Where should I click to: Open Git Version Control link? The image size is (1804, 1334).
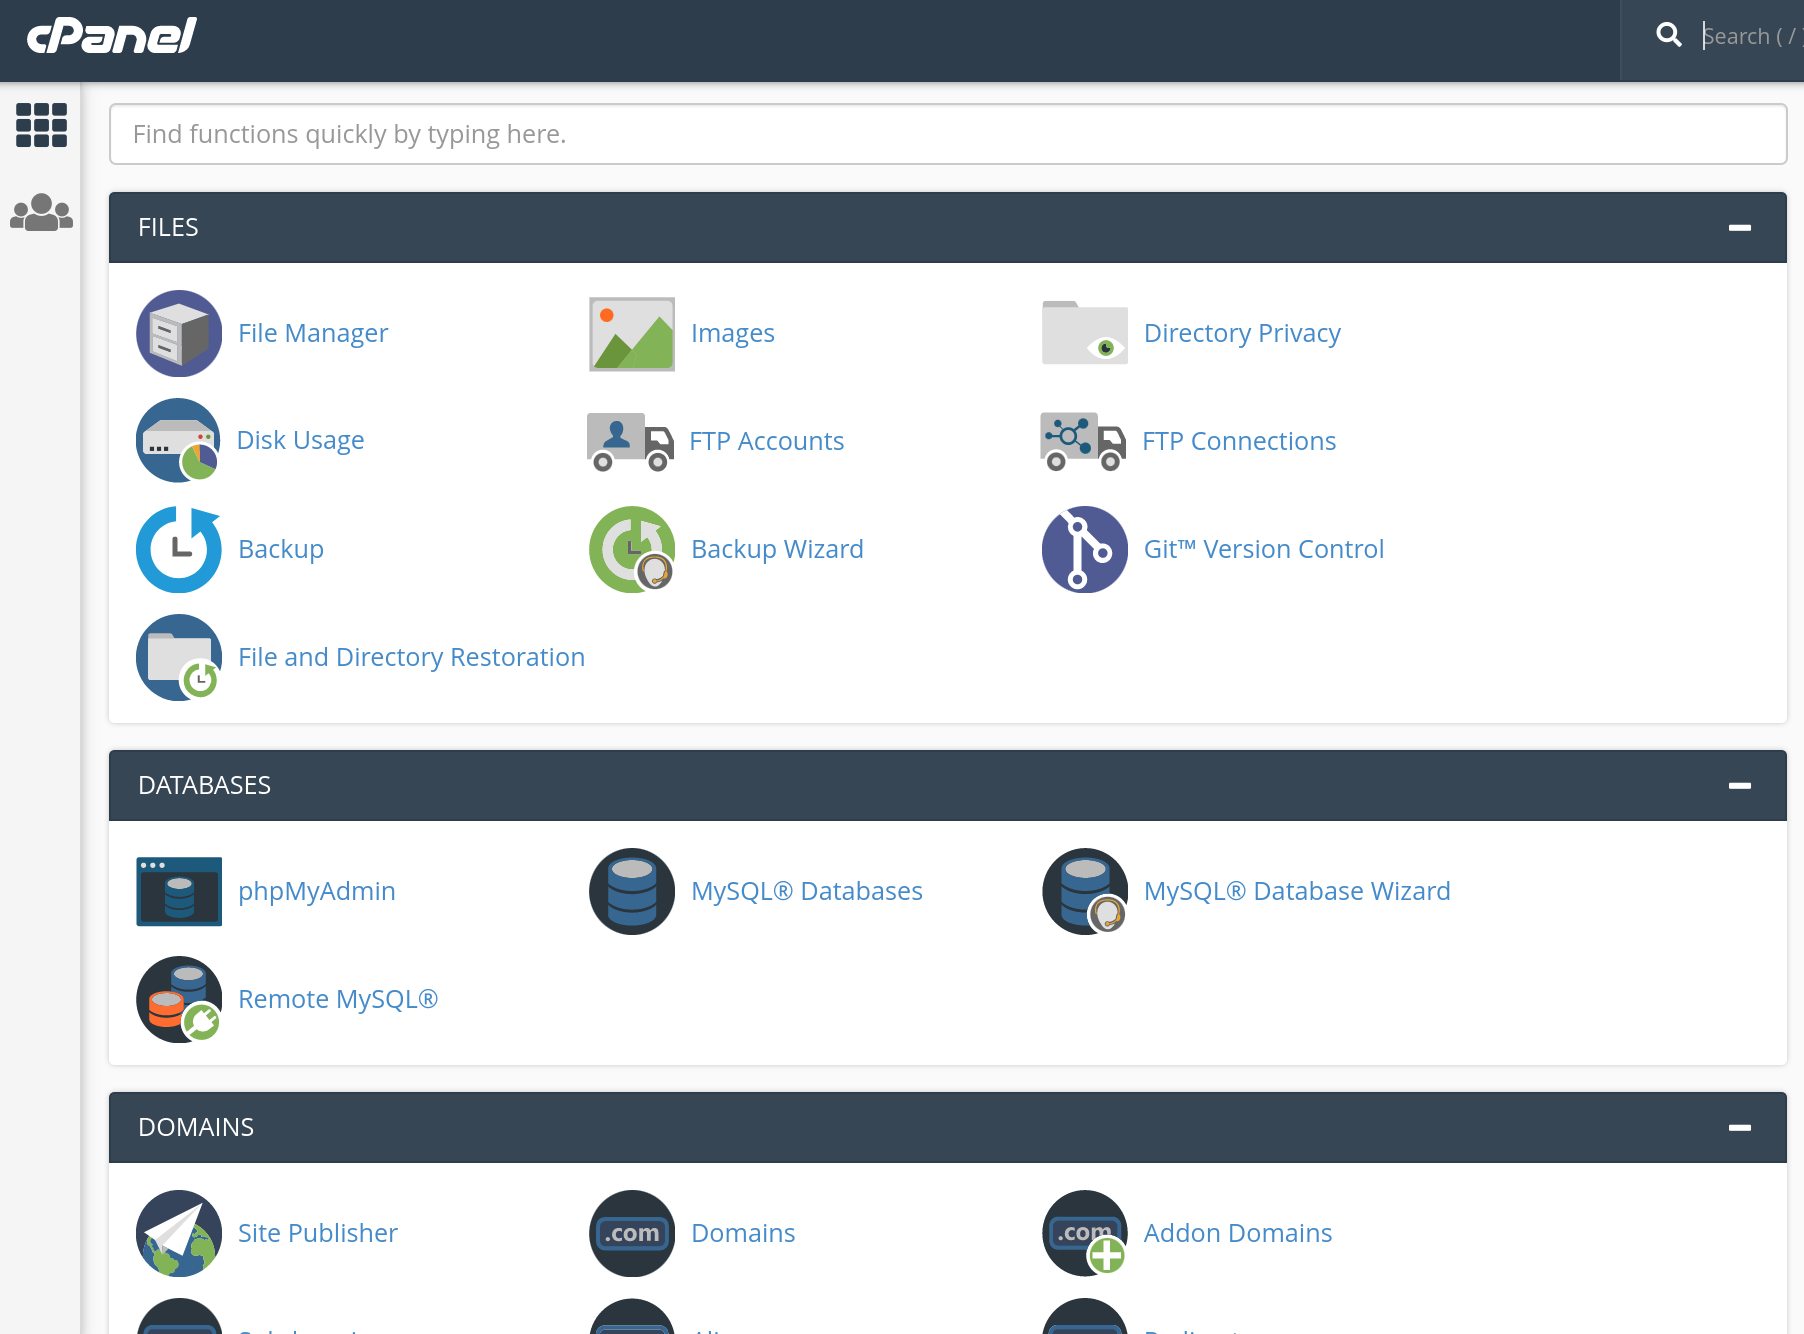point(1264,549)
